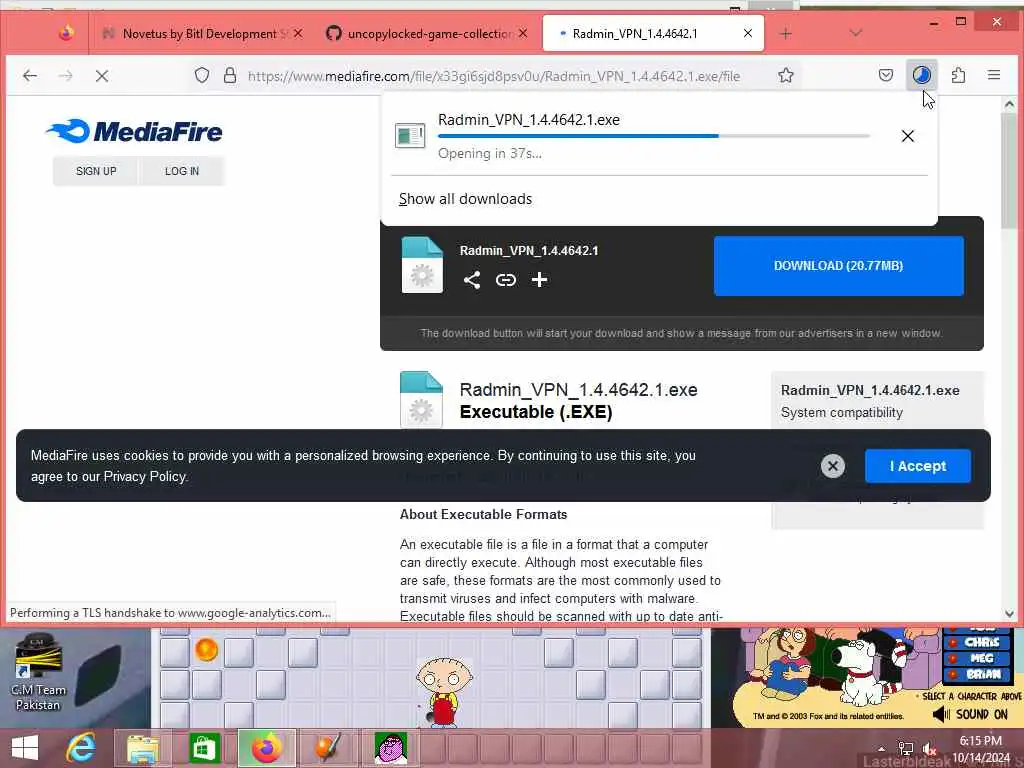Close the uncopylocked-game-collection tab
The image size is (1024, 768).
[523, 33]
